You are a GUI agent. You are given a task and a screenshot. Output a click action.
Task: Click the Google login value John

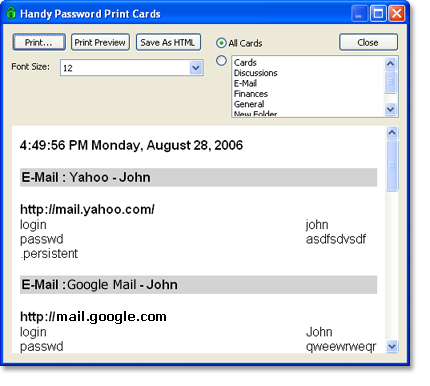[319, 332]
